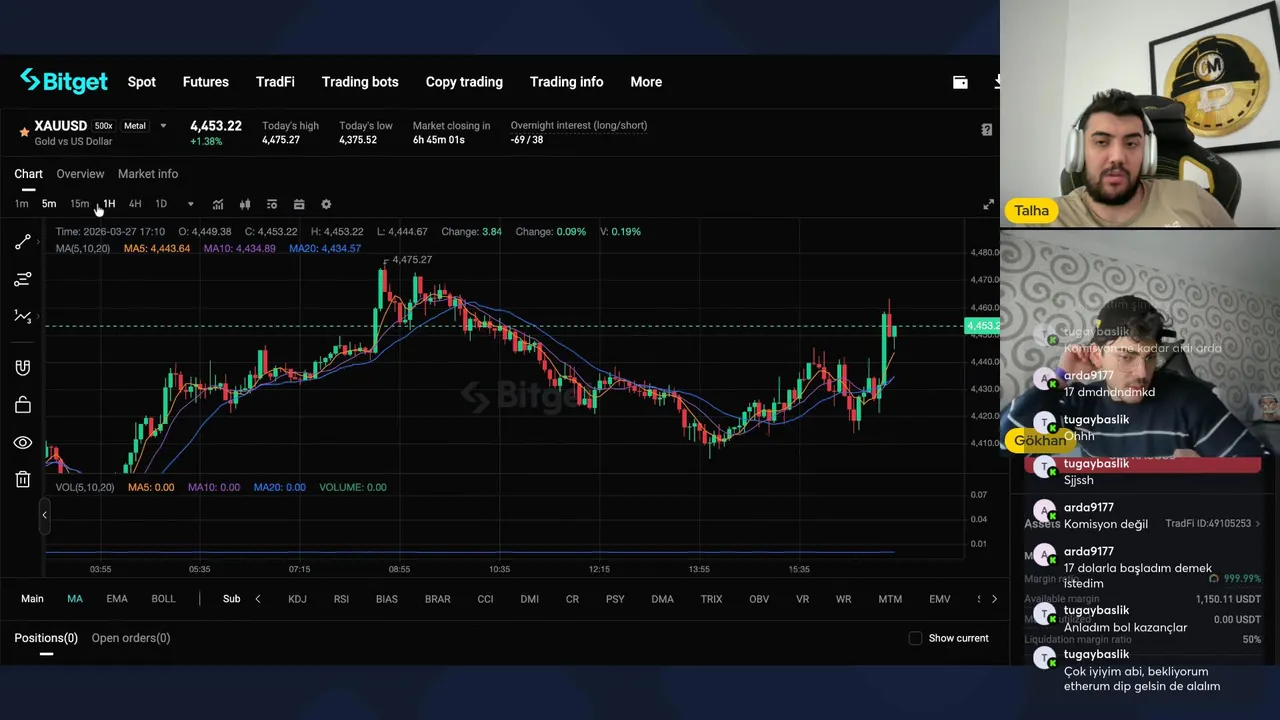The width and height of the screenshot is (1280, 720).
Task: Open the calendar toolbar icon
Action: point(299,204)
